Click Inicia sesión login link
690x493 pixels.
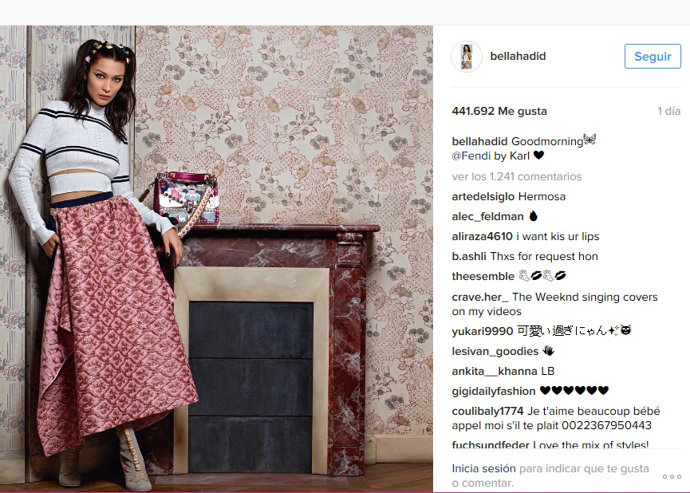click(x=484, y=469)
